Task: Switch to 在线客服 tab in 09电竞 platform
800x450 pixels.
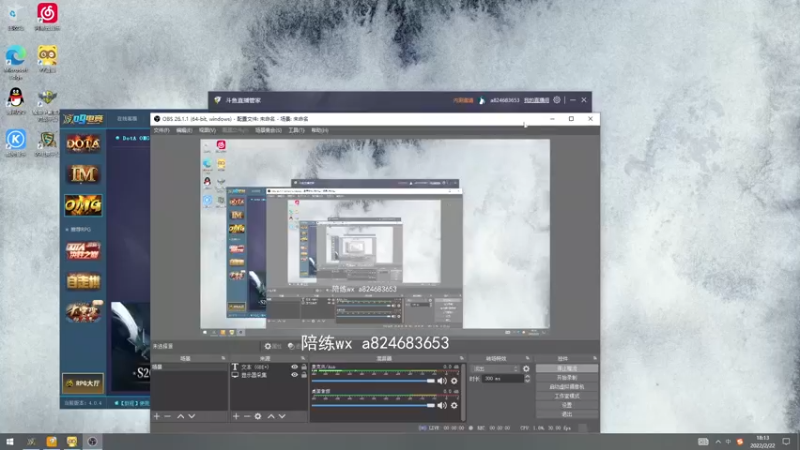Action: 127,119
